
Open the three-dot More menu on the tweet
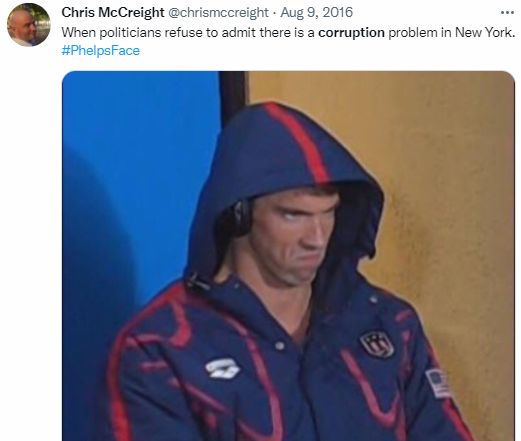pos(507,13)
